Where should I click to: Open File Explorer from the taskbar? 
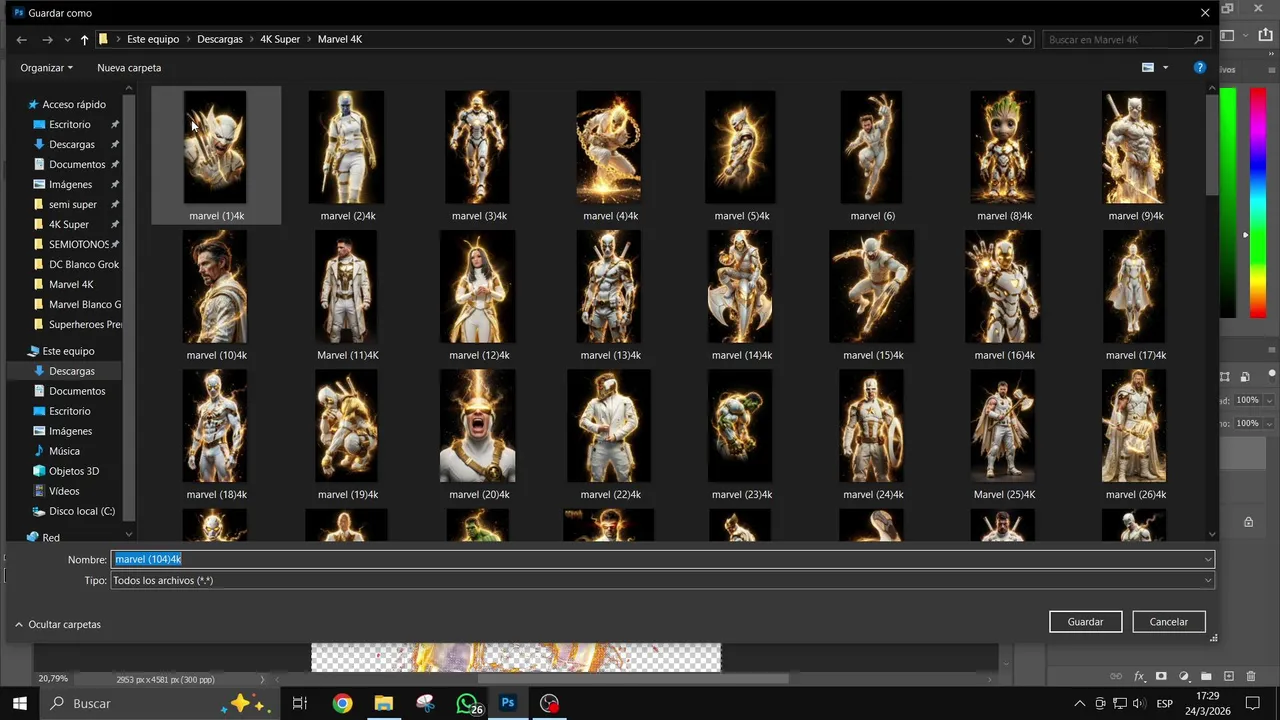point(384,703)
